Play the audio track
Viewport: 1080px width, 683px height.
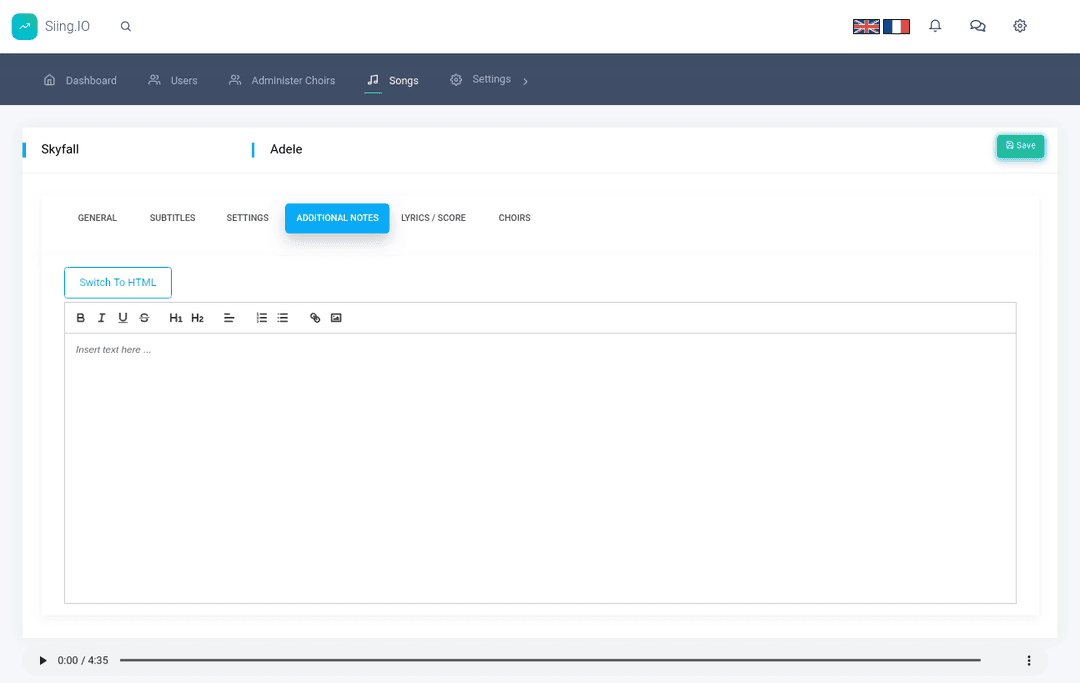coord(43,661)
